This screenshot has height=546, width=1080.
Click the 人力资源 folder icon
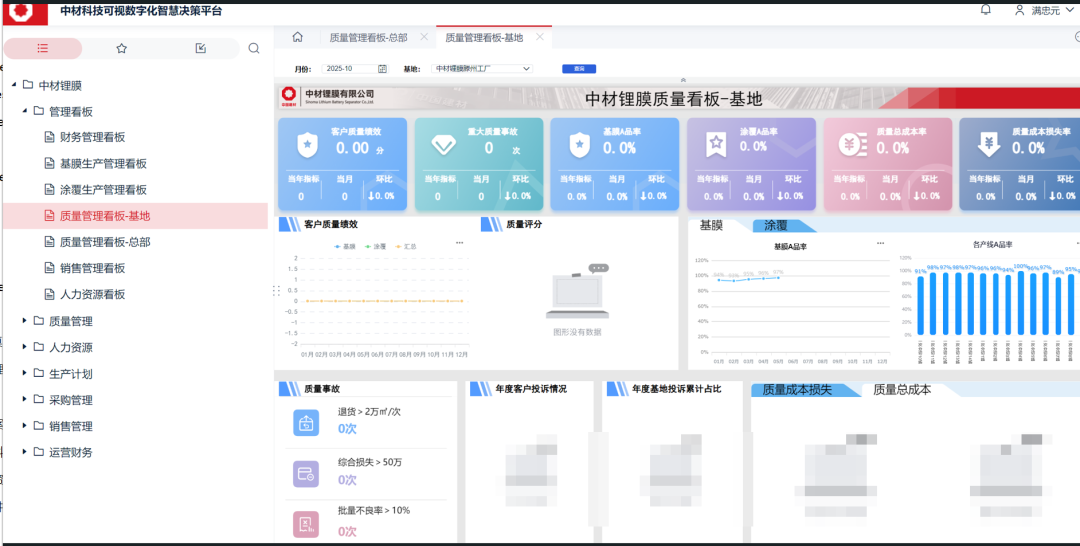click(x=39, y=347)
